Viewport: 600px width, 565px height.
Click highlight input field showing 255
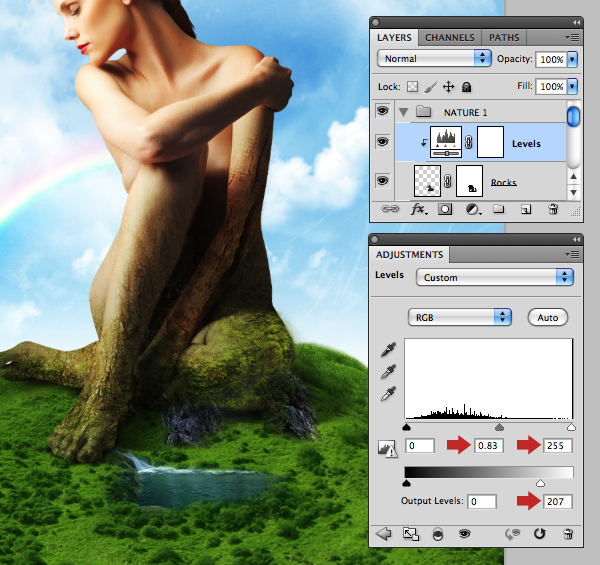pos(557,446)
